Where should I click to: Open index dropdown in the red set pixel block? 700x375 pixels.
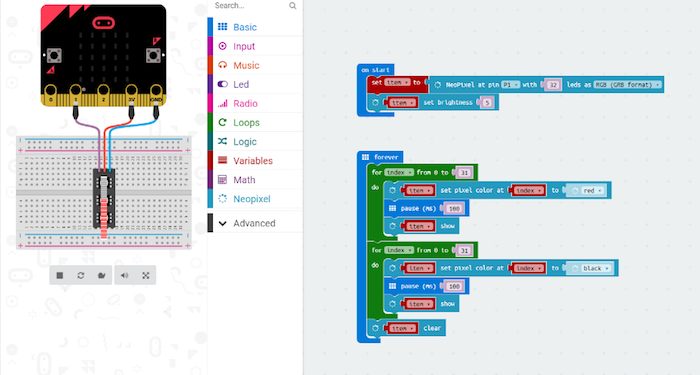[528, 191]
